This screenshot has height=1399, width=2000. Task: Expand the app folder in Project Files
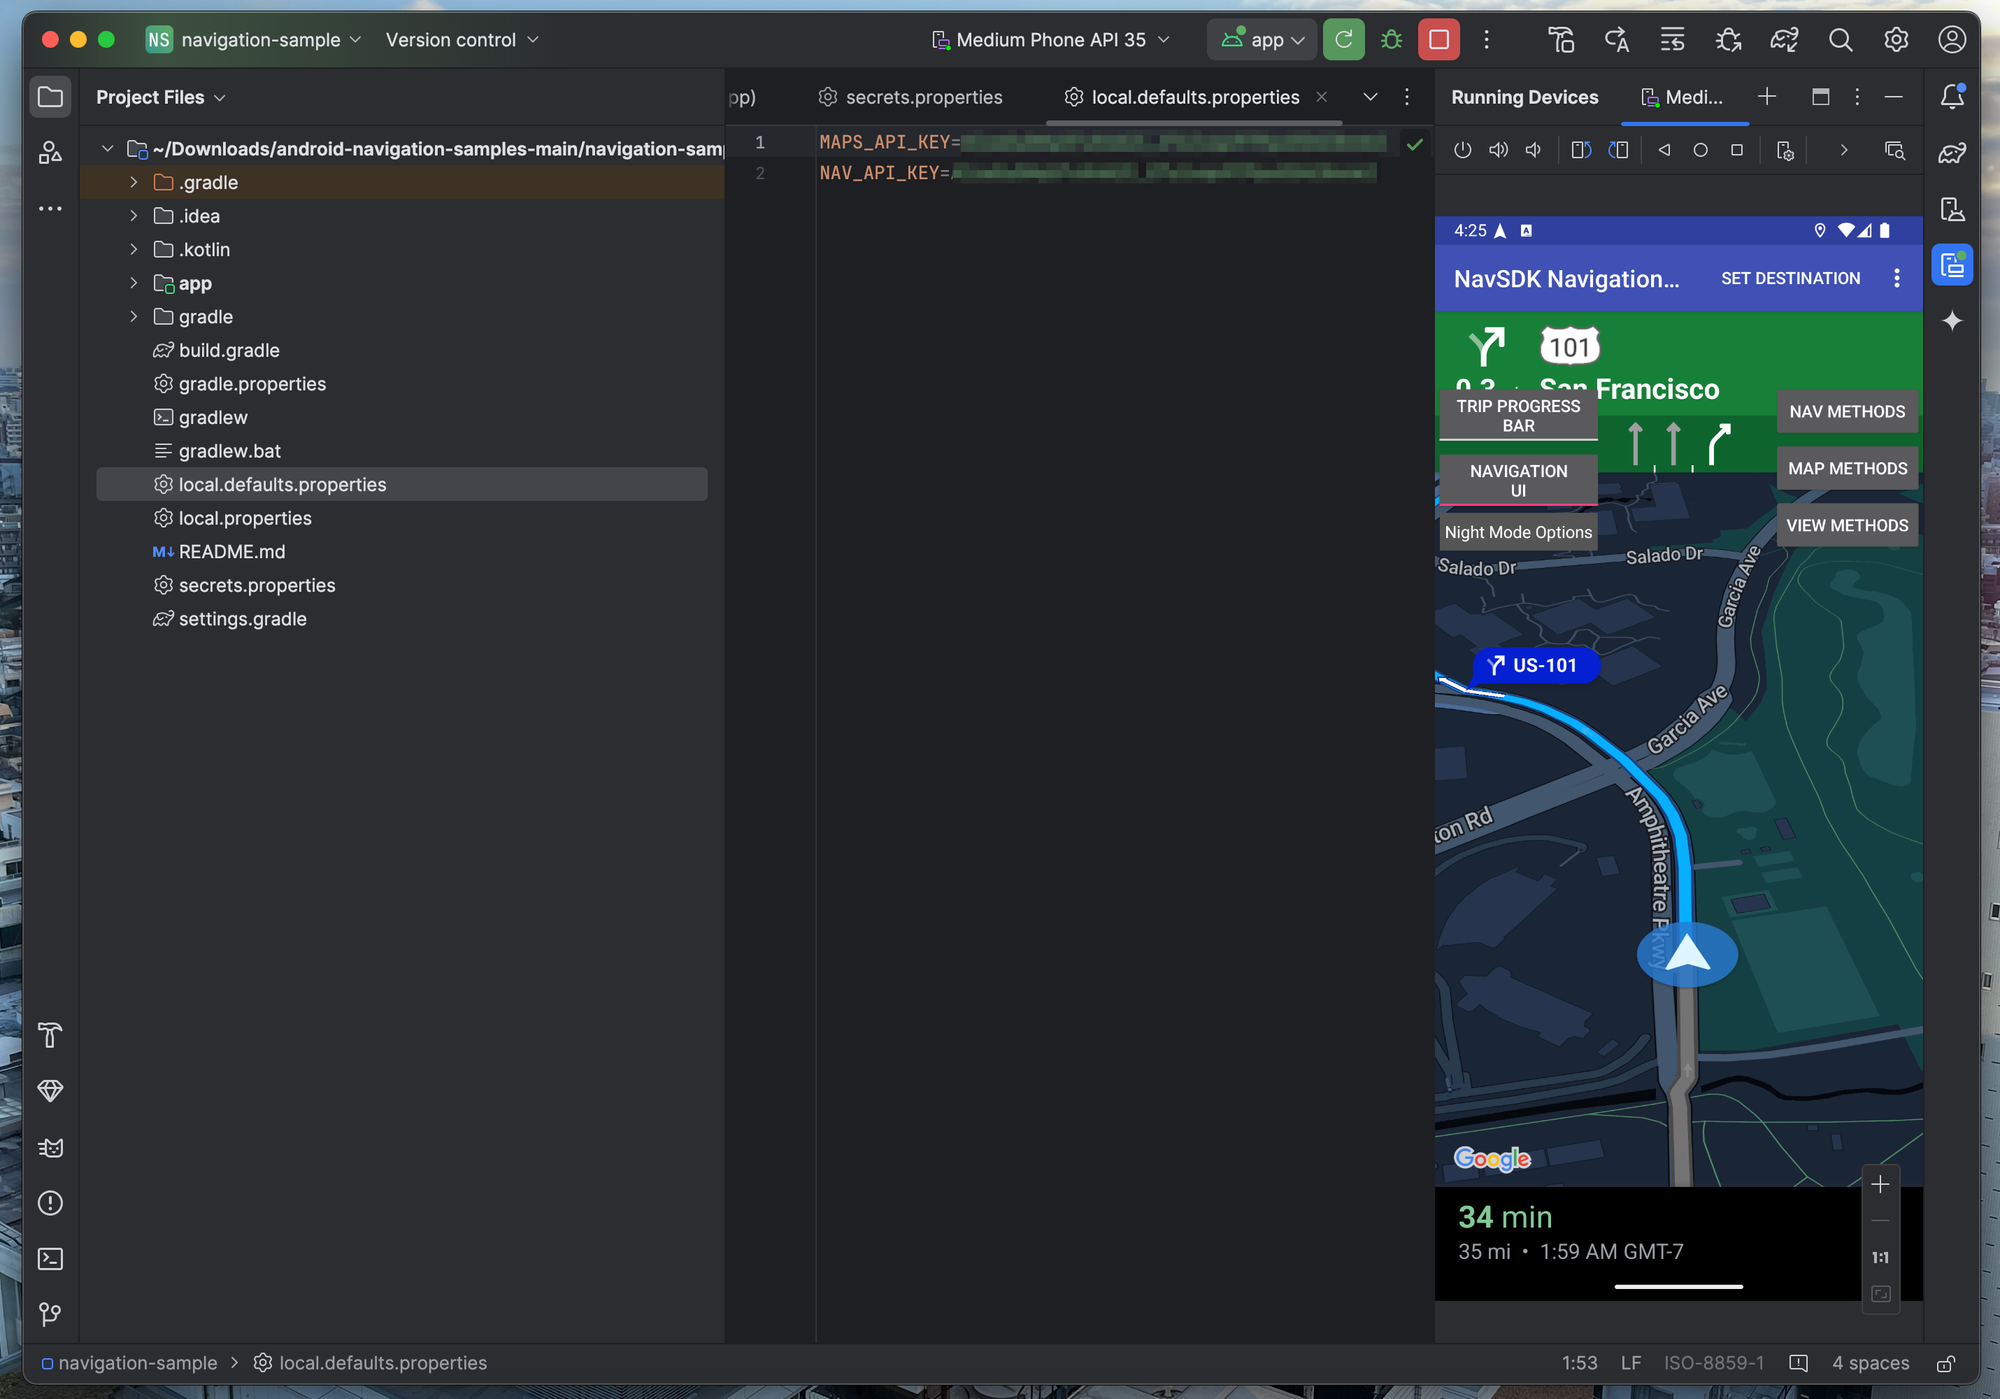[134, 283]
